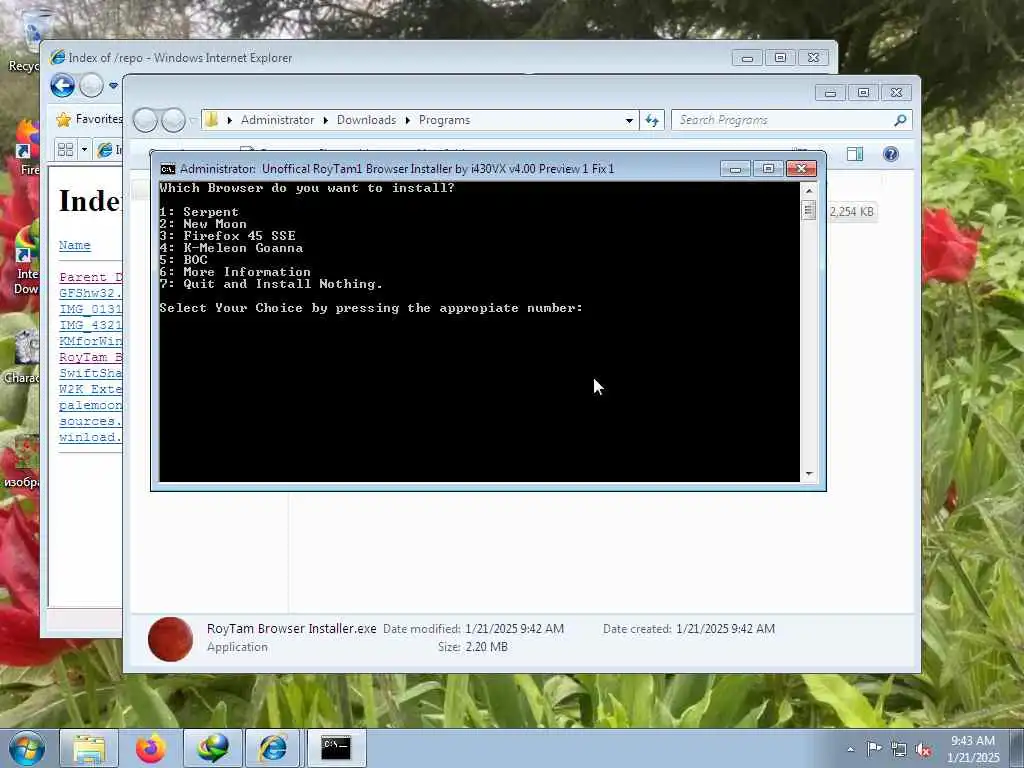Launch Firefox from the taskbar
The height and width of the screenshot is (768, 1024).
[x=151, y=748]
